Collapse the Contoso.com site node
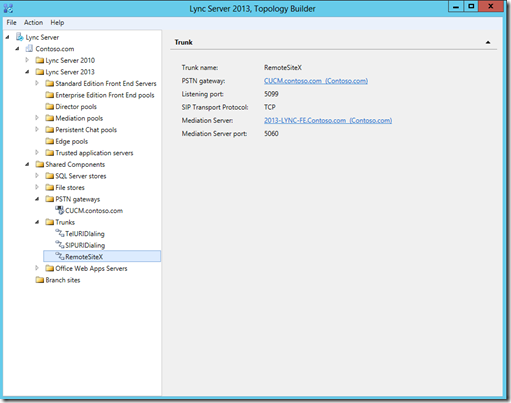This screenshot has width=511, height=403. tap(17, 49)
